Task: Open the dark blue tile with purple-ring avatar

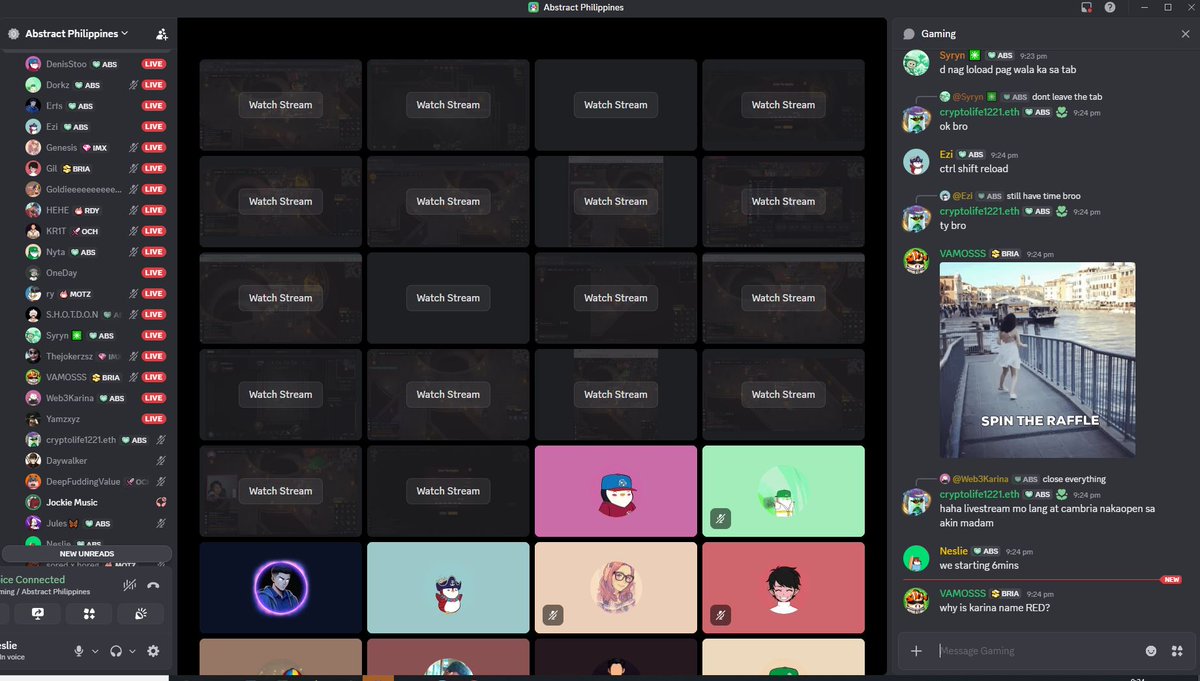Action: point(280,587)
